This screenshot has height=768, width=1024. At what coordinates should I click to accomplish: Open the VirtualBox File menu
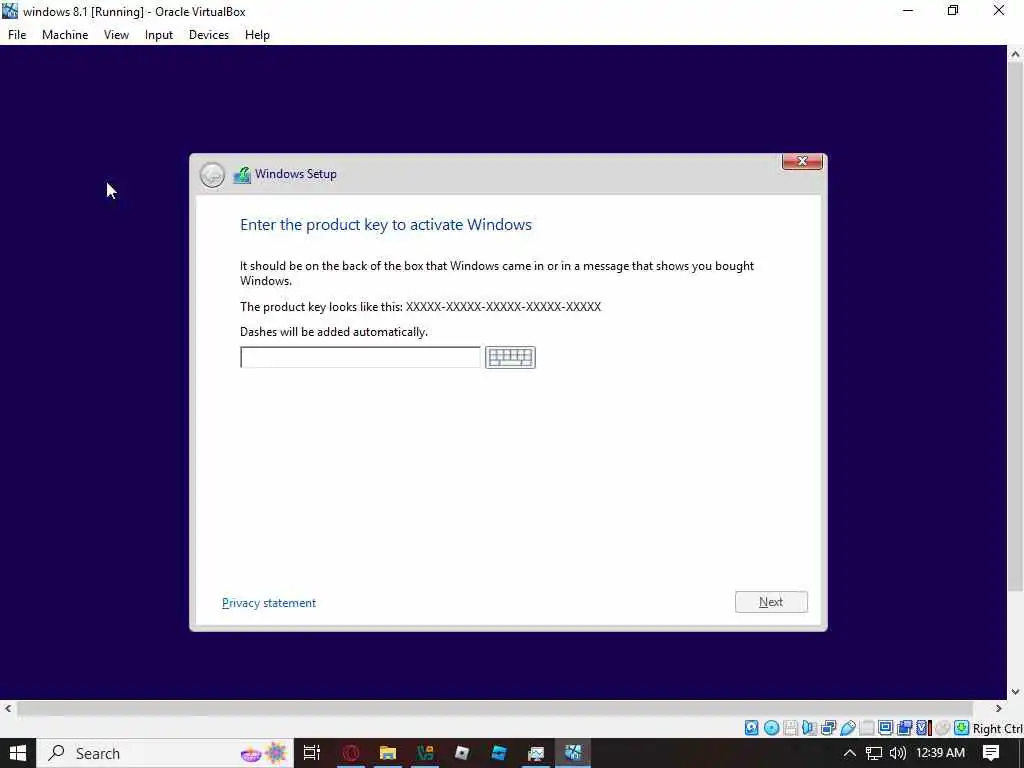coord(17,35)
